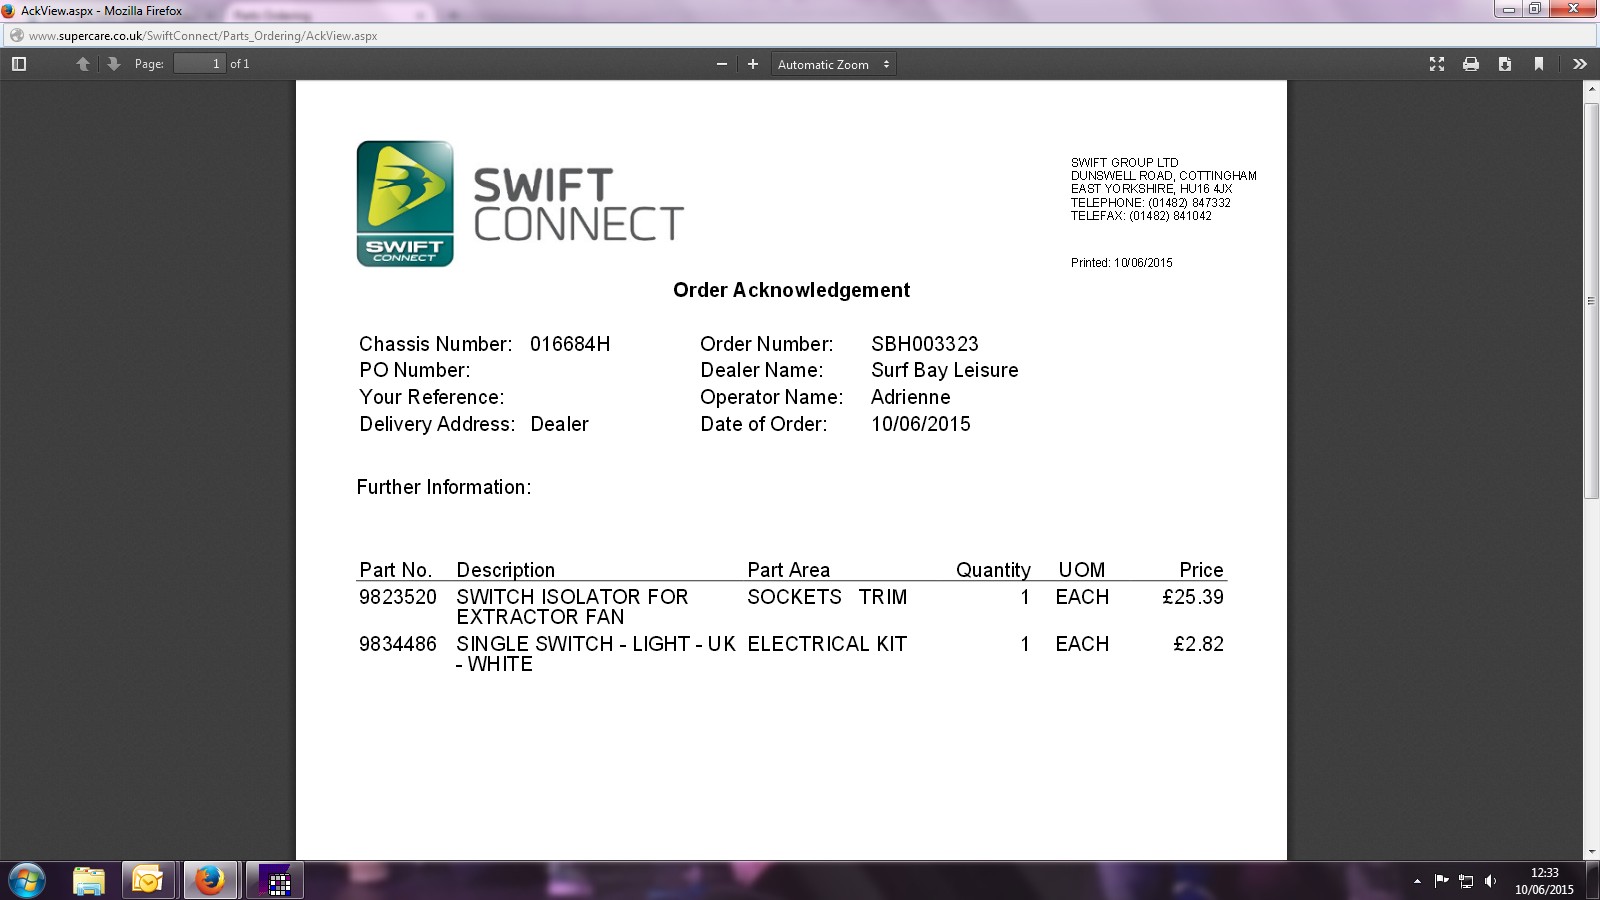Click the price £2.82
The height and width of the screenshot is (900, 1600).
(x=1198, y=644)
